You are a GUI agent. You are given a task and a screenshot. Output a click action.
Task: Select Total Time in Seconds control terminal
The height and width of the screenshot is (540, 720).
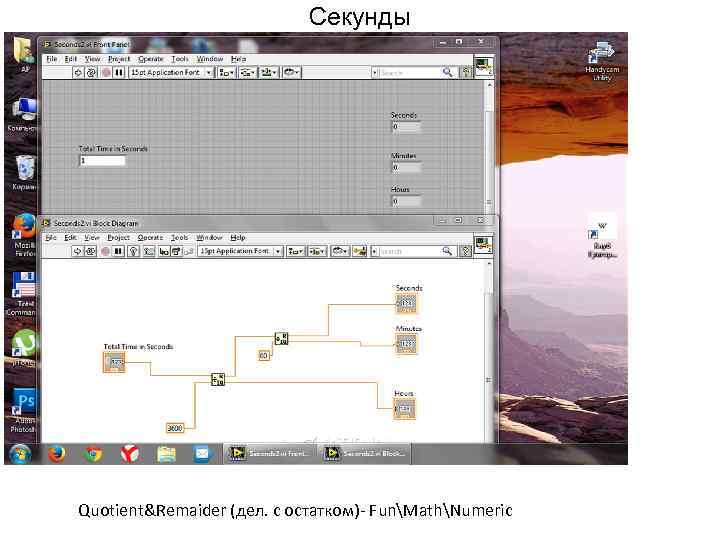pos(114,362)
